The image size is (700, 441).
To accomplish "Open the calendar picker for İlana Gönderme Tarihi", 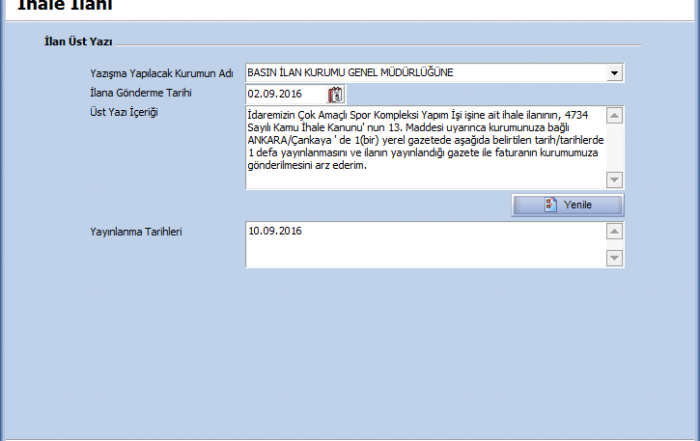I will tap(336, 94).
